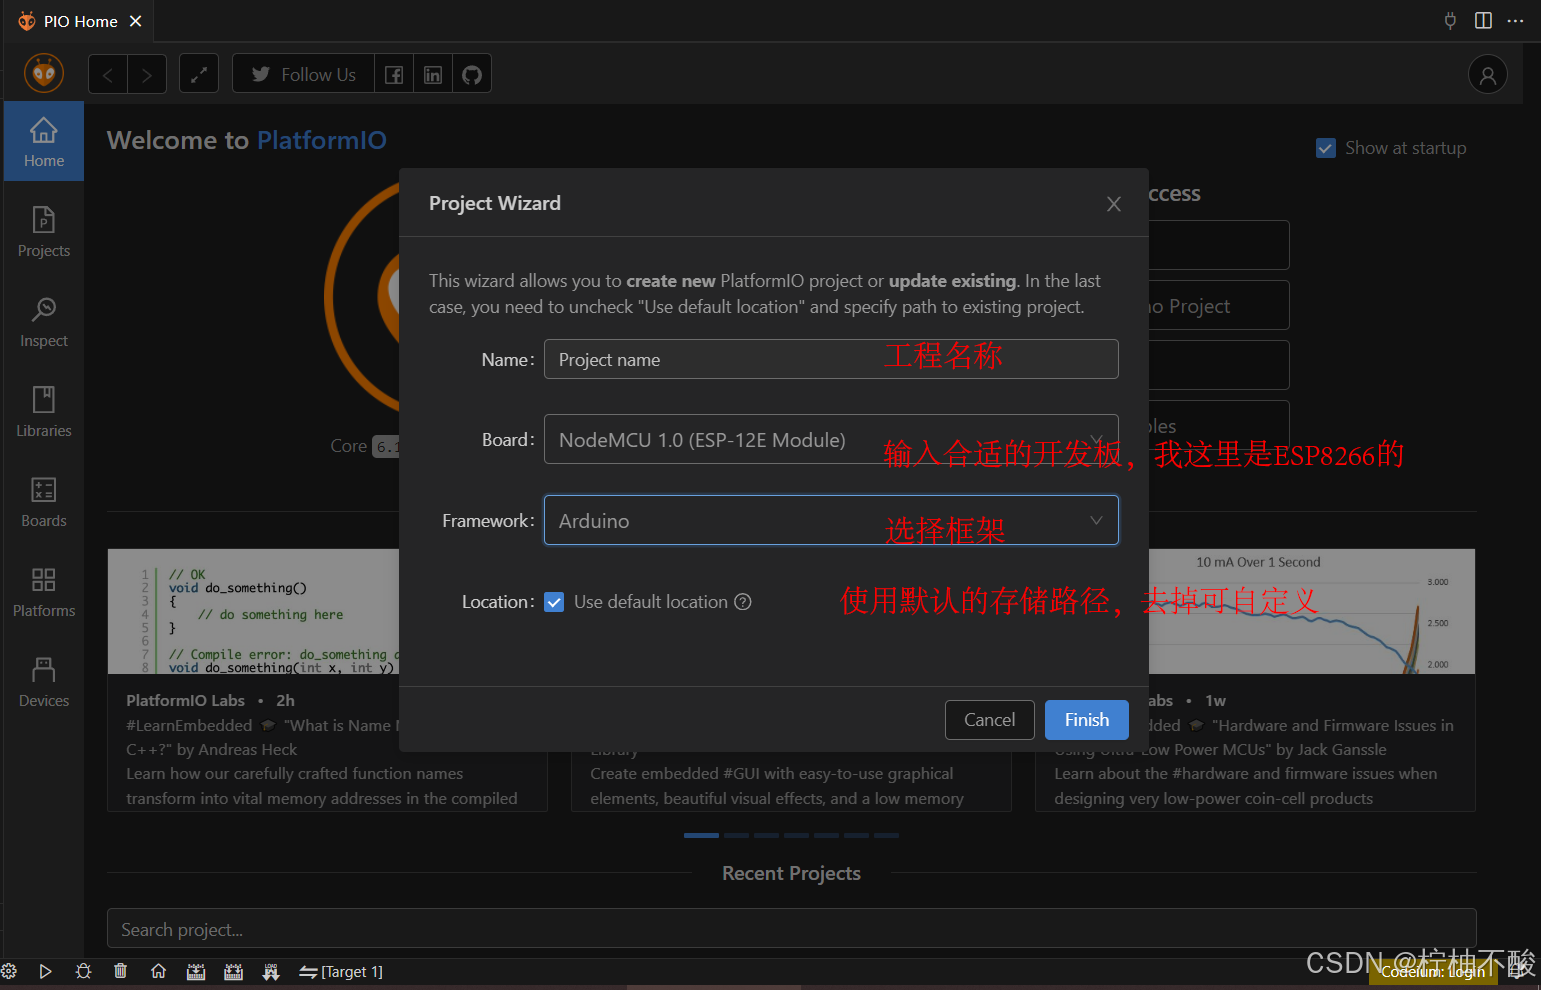Open the 10 mA Over 1 Second chart thumbnail
This screenshot has height=990, width=1541.
(1312, 611)
